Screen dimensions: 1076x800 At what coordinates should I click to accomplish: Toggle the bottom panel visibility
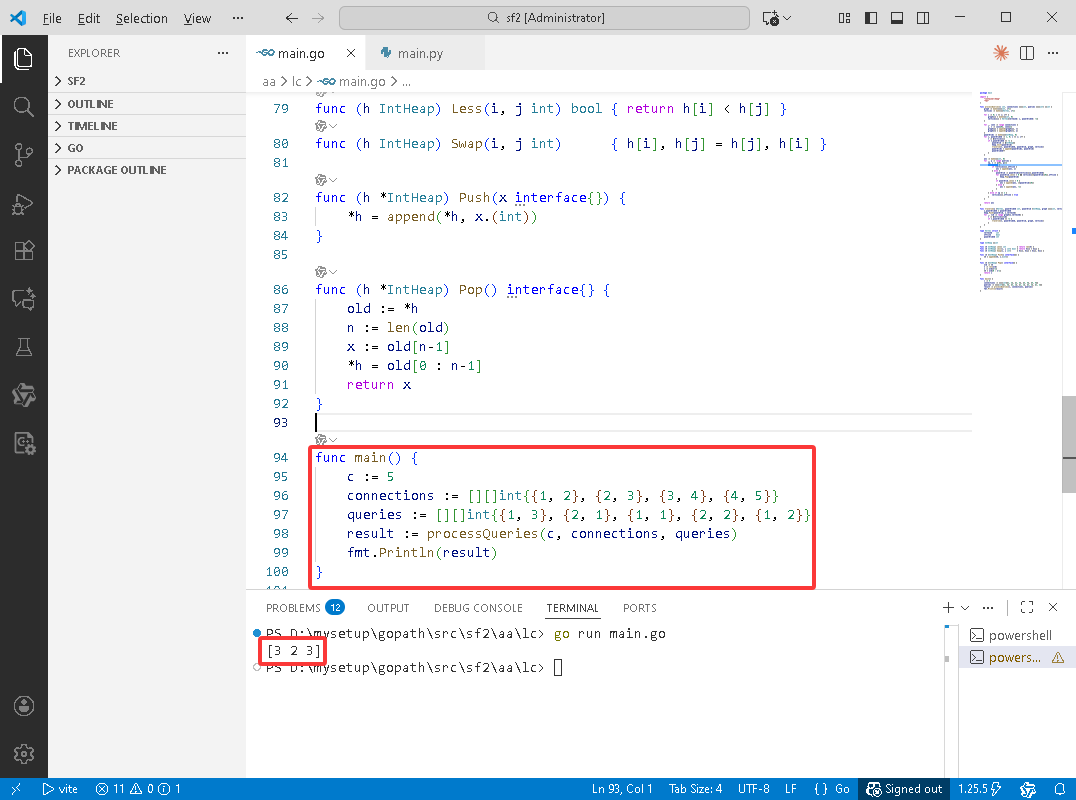point(896,18)
